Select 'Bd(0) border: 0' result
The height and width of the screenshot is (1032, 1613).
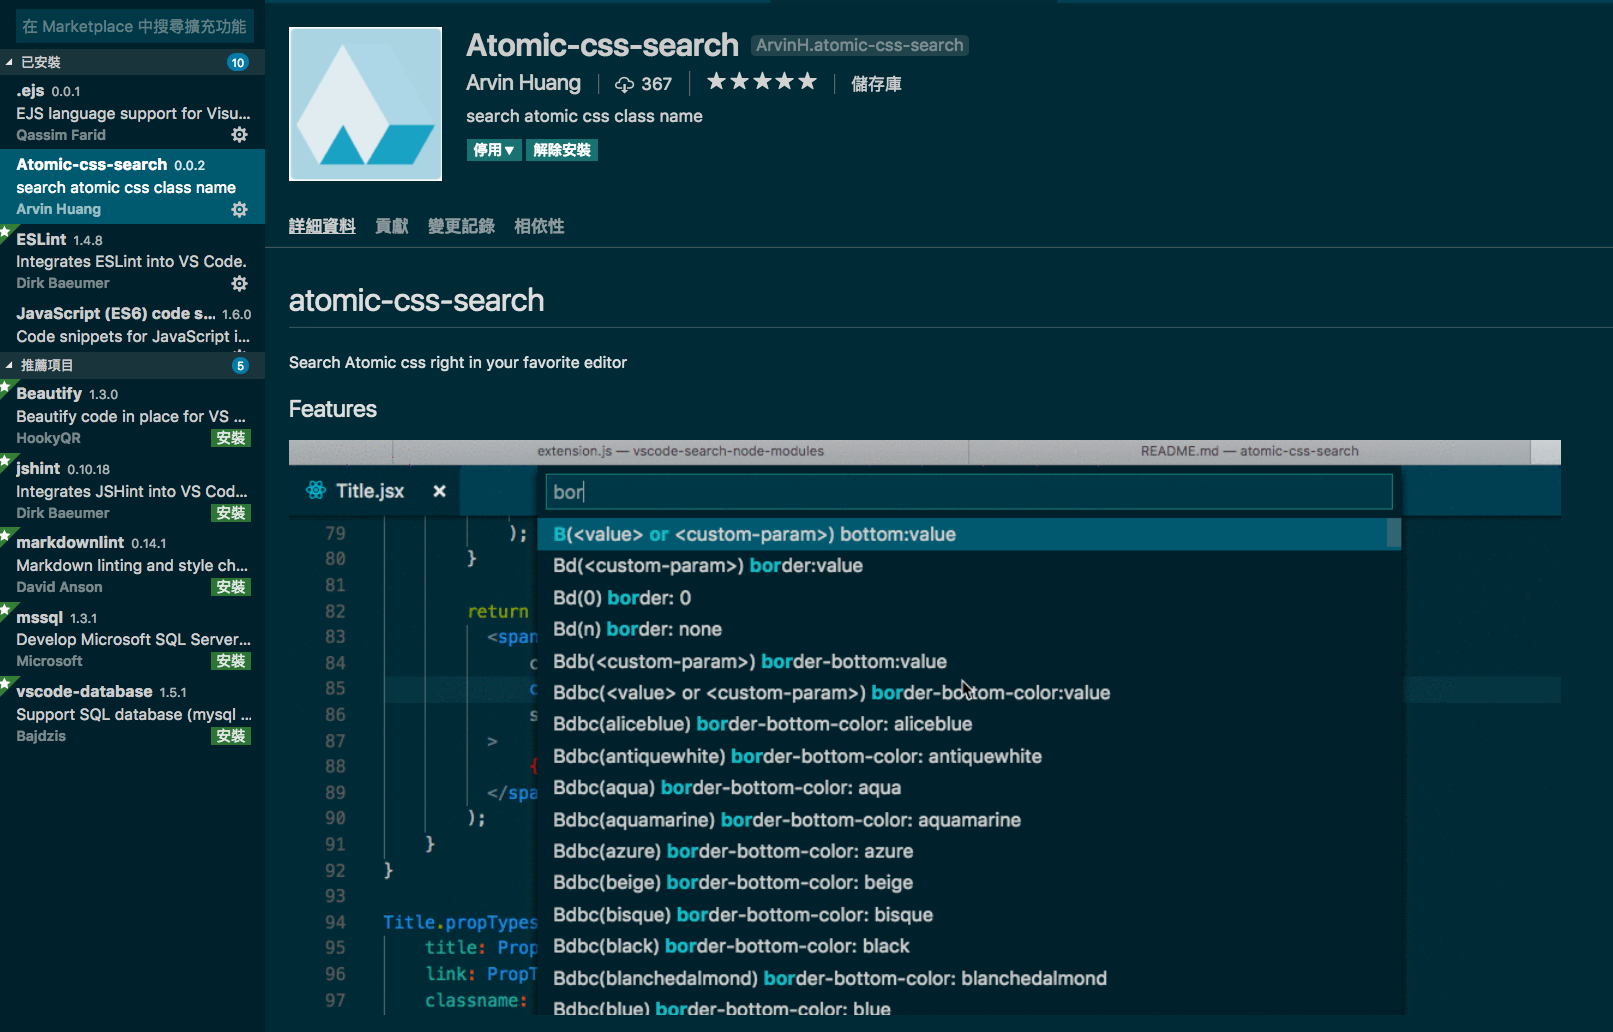[x=969, y=598]
